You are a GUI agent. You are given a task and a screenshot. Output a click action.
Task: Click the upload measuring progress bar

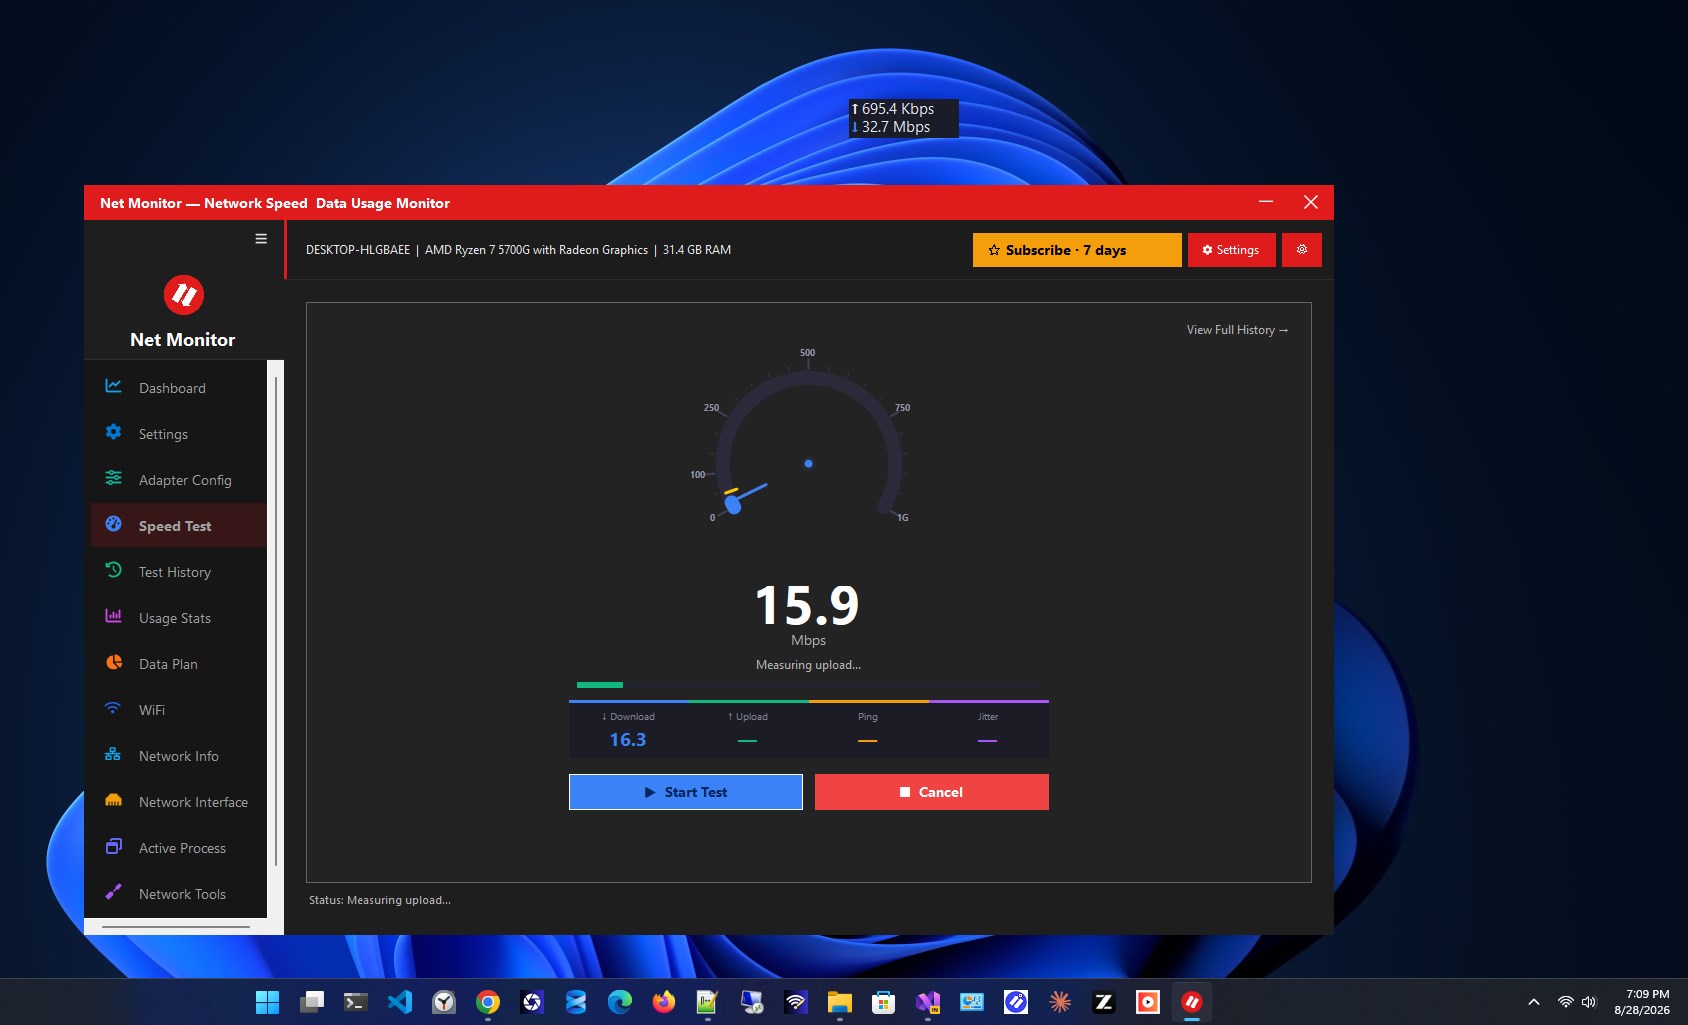tap(809, 685)
